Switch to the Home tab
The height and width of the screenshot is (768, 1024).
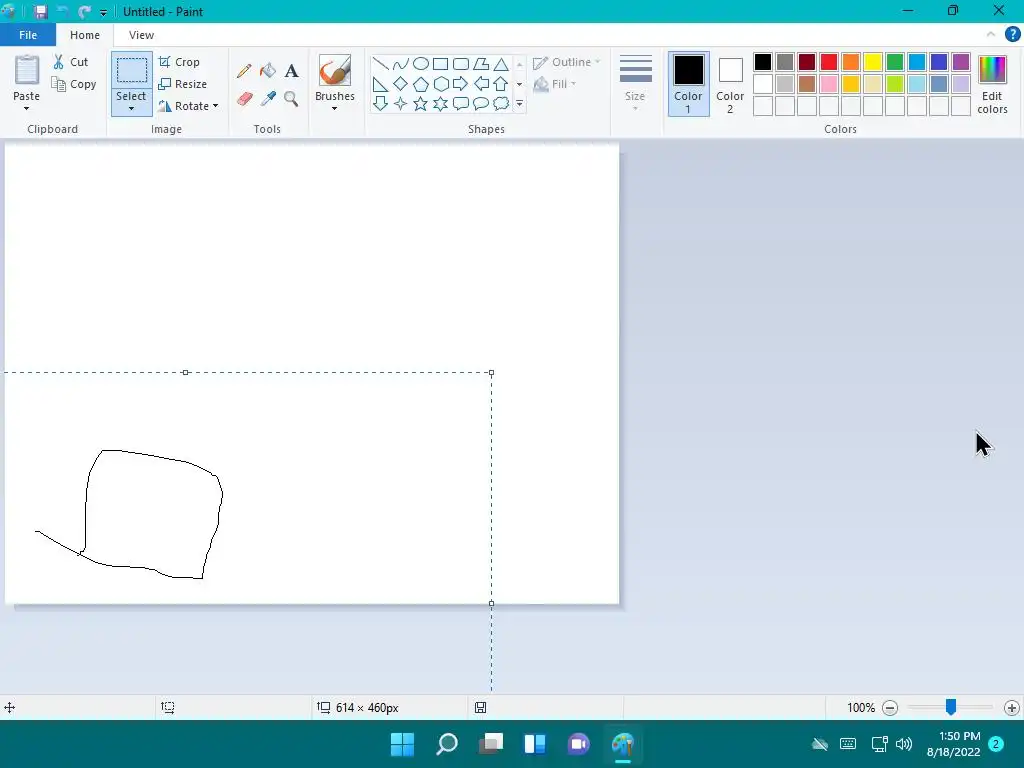tap(85, 35)
